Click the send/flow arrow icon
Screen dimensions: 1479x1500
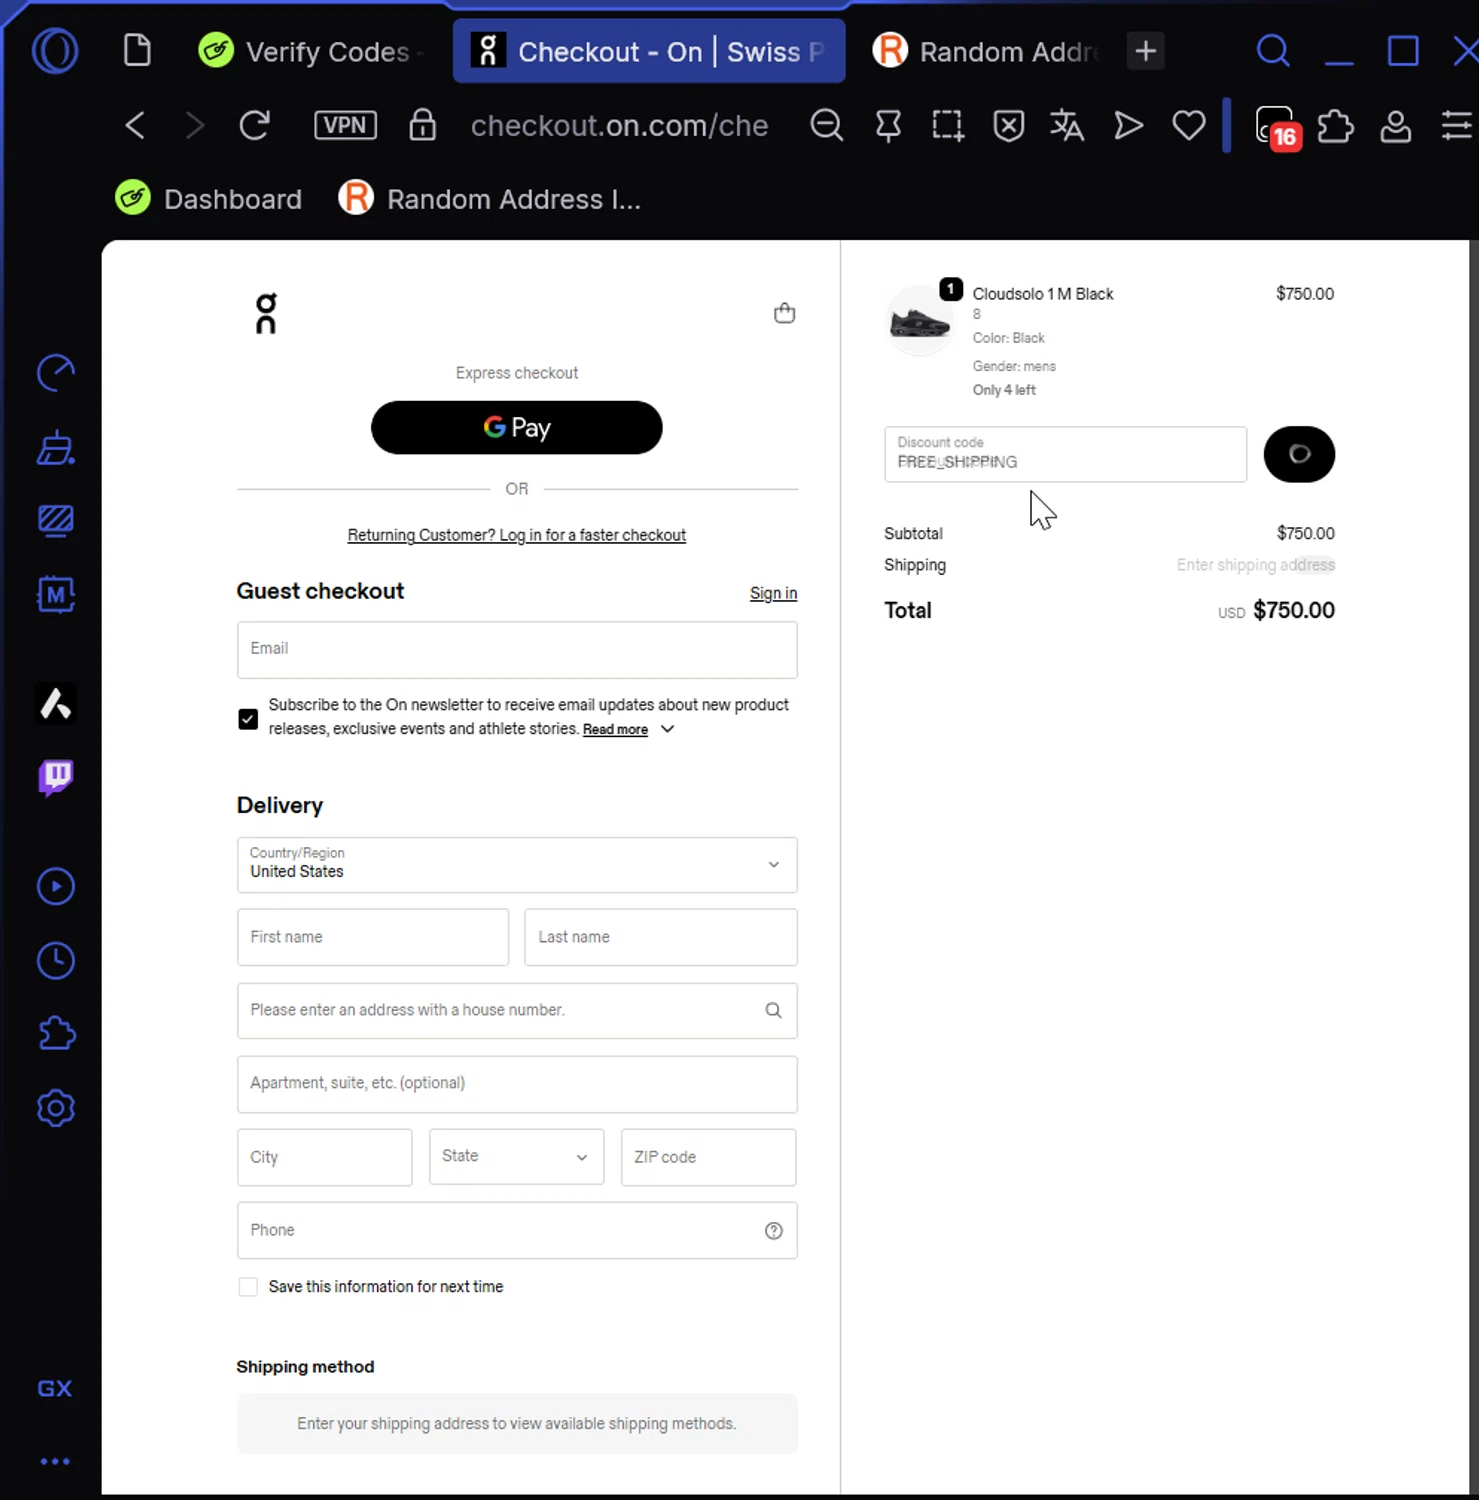click(x=1128, y=126)
